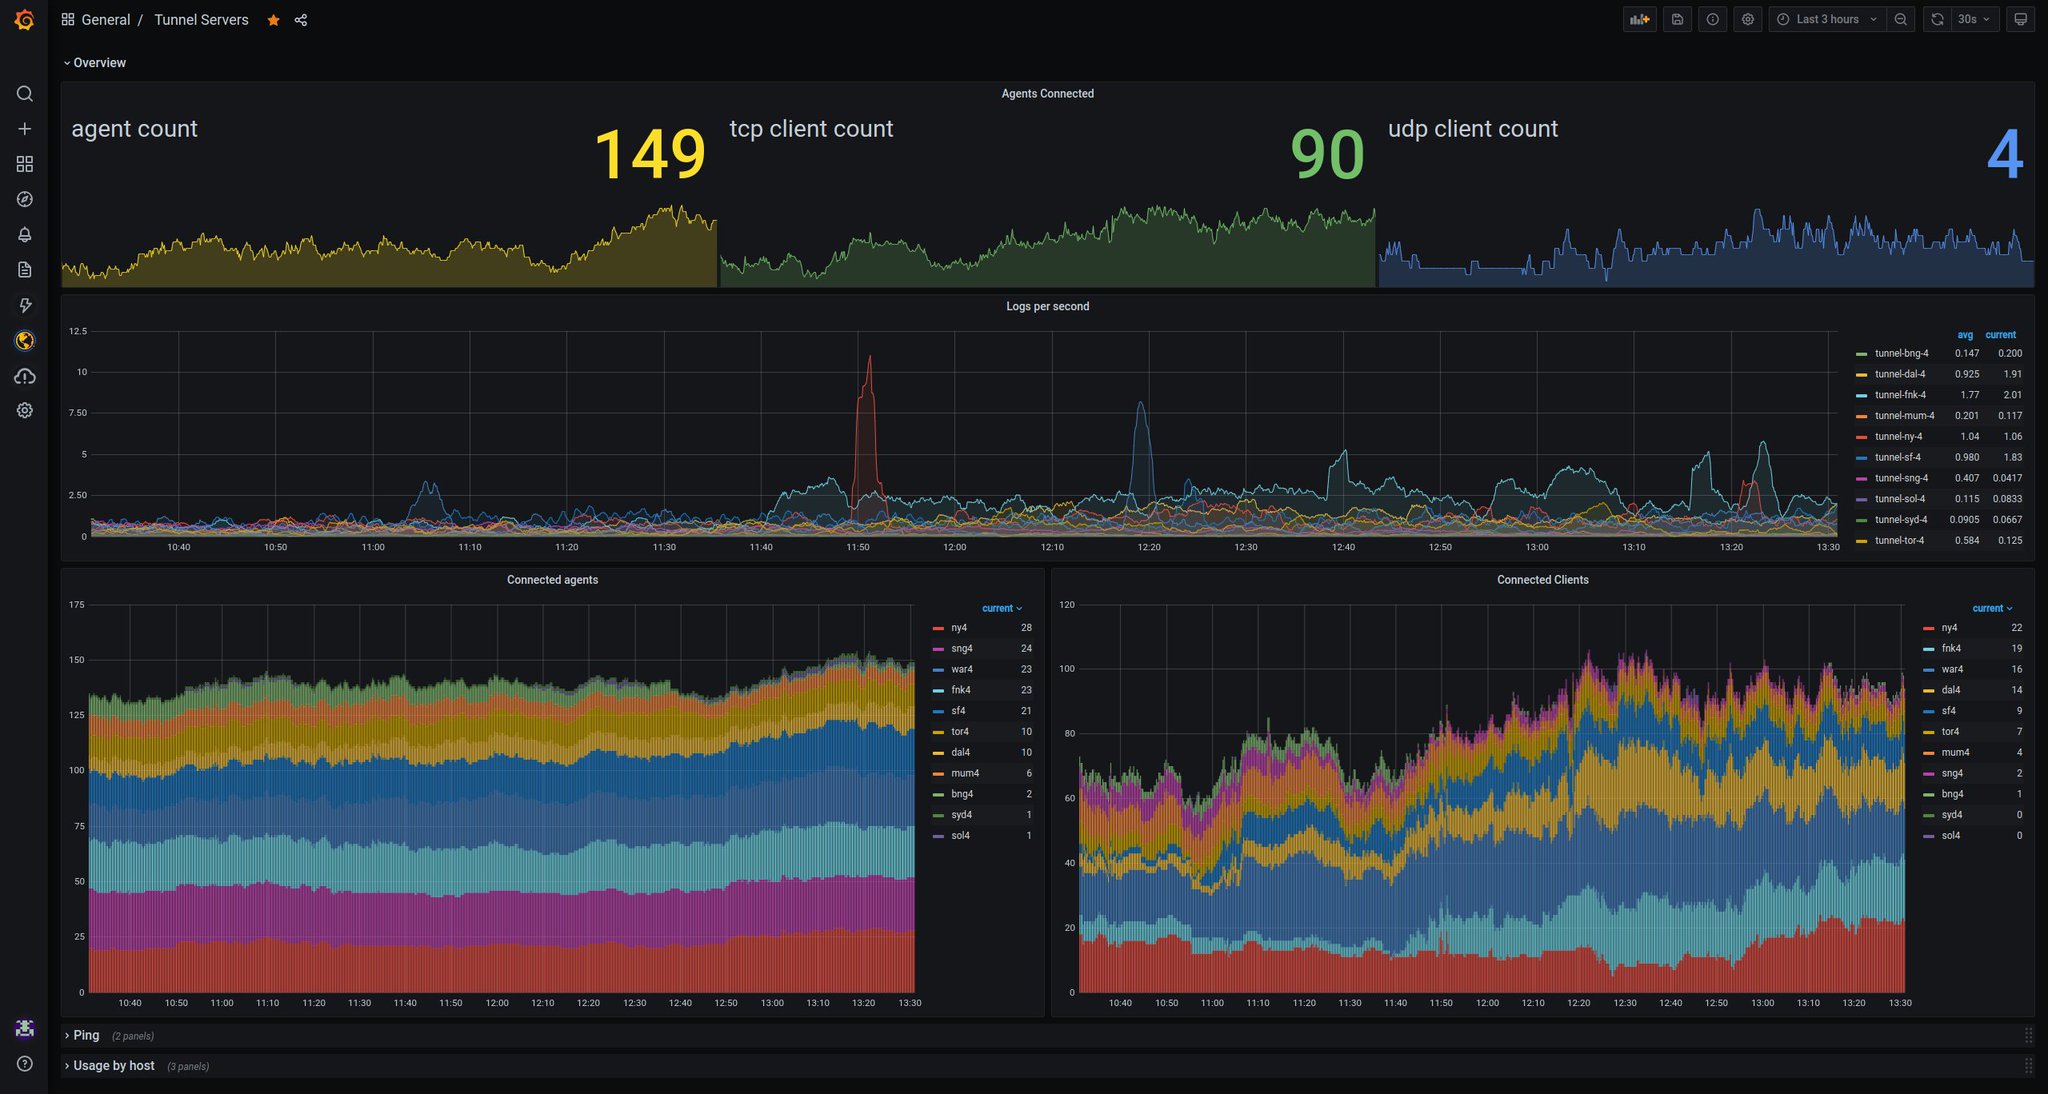
Task: Toggle tunnel-tor-4 series in Logs legend
Action: point(1899,541)
